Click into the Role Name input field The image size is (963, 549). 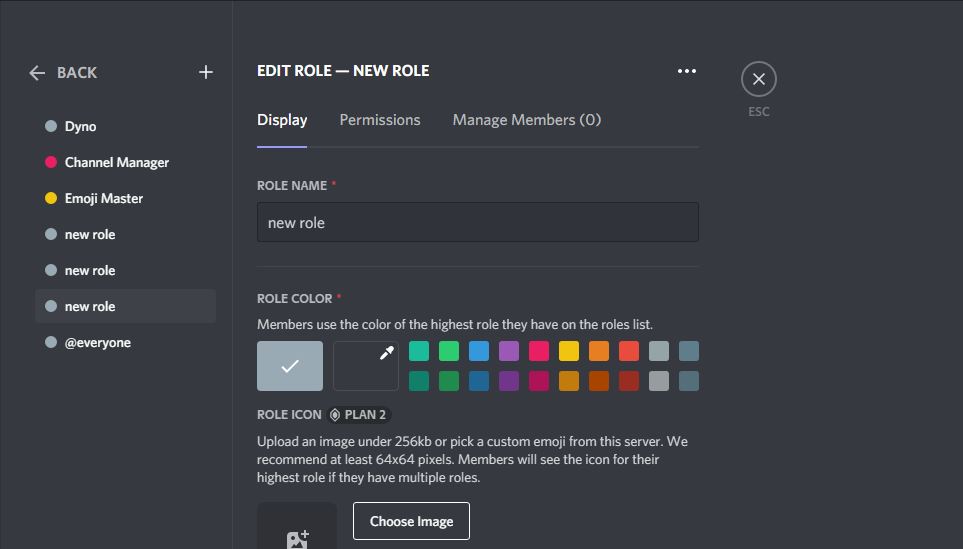pos(478,222)
